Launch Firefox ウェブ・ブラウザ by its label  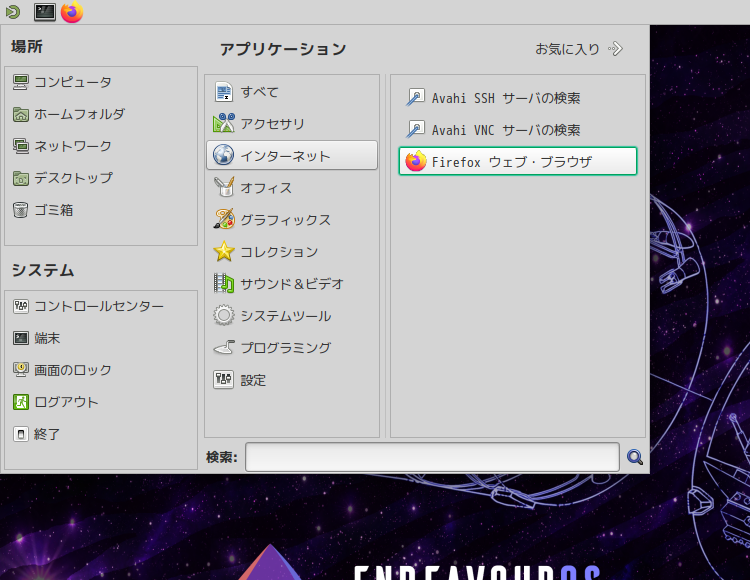(512, 162)
